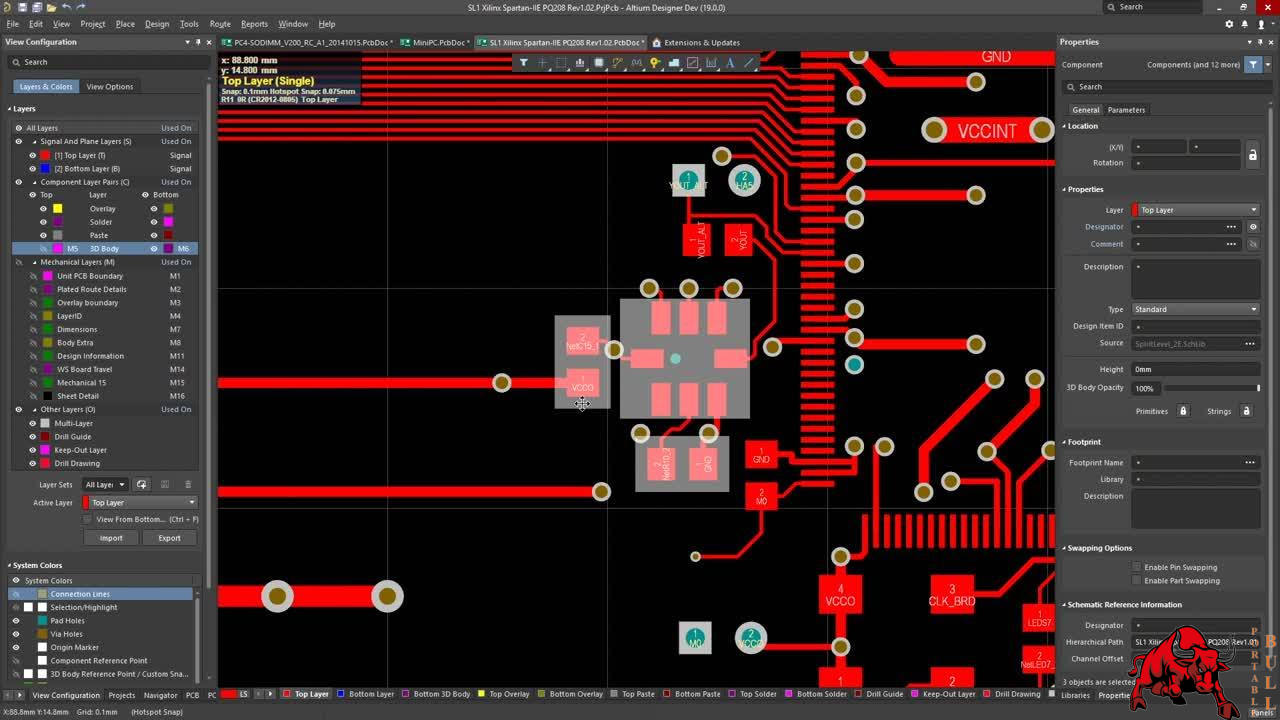Enable the Enable Pin Swapping checkbox
Viewport: 1280px width, 720px height.
coord(1136,567)
